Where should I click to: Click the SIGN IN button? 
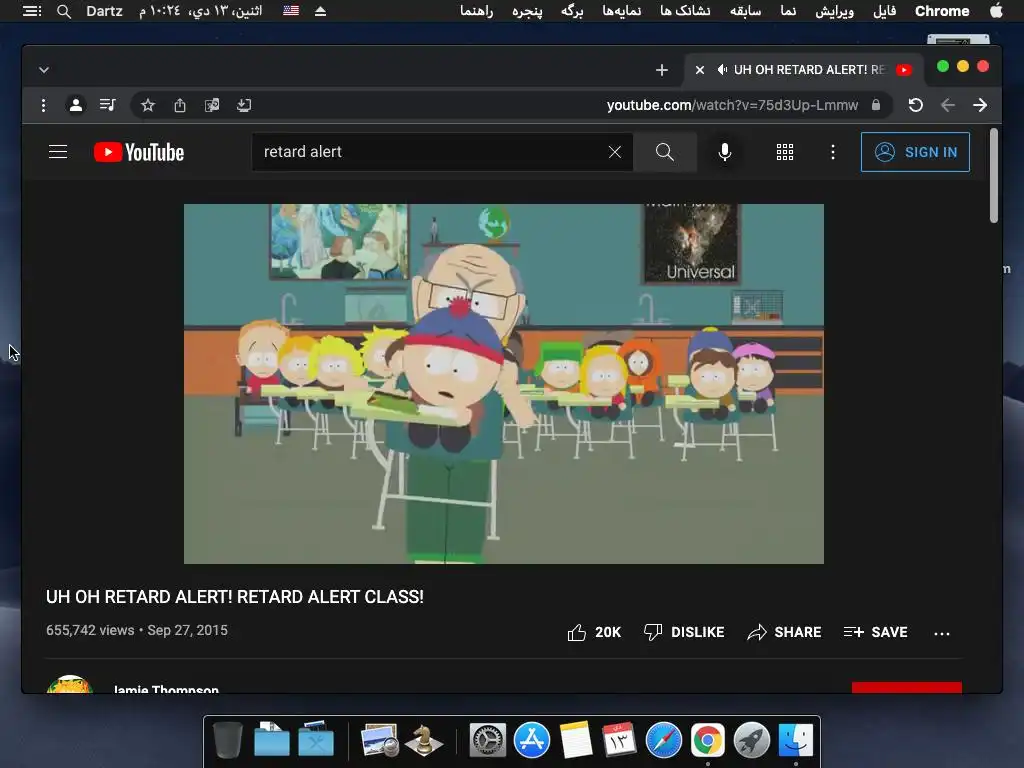(915, 152)
